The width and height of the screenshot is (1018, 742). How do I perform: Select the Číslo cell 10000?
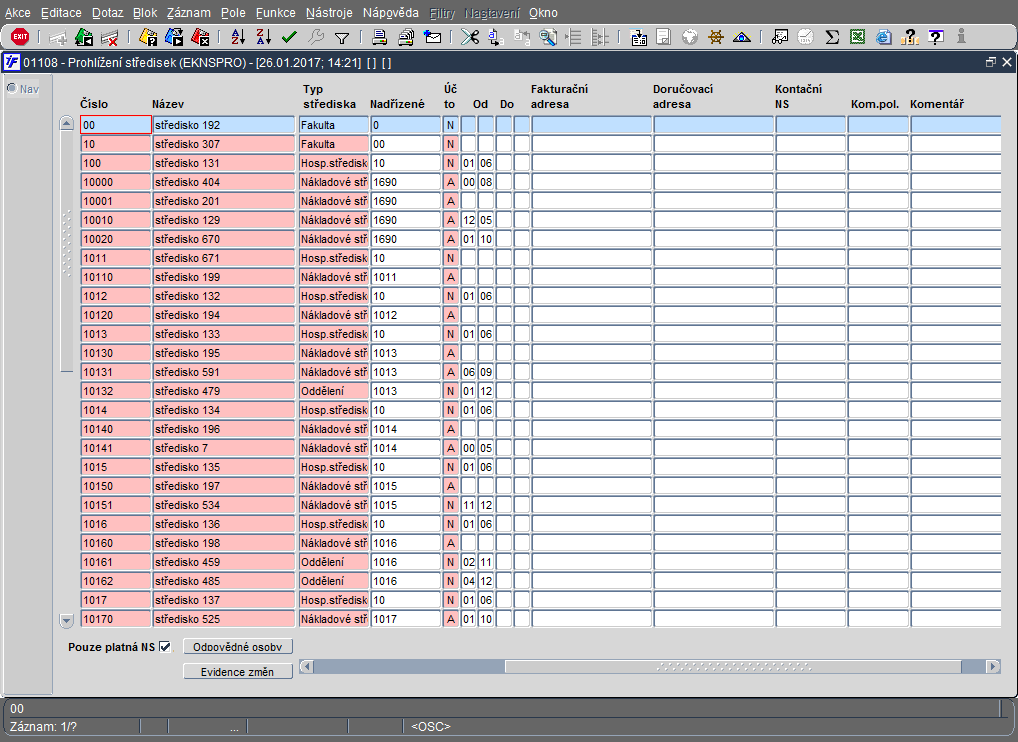point(116,182)
